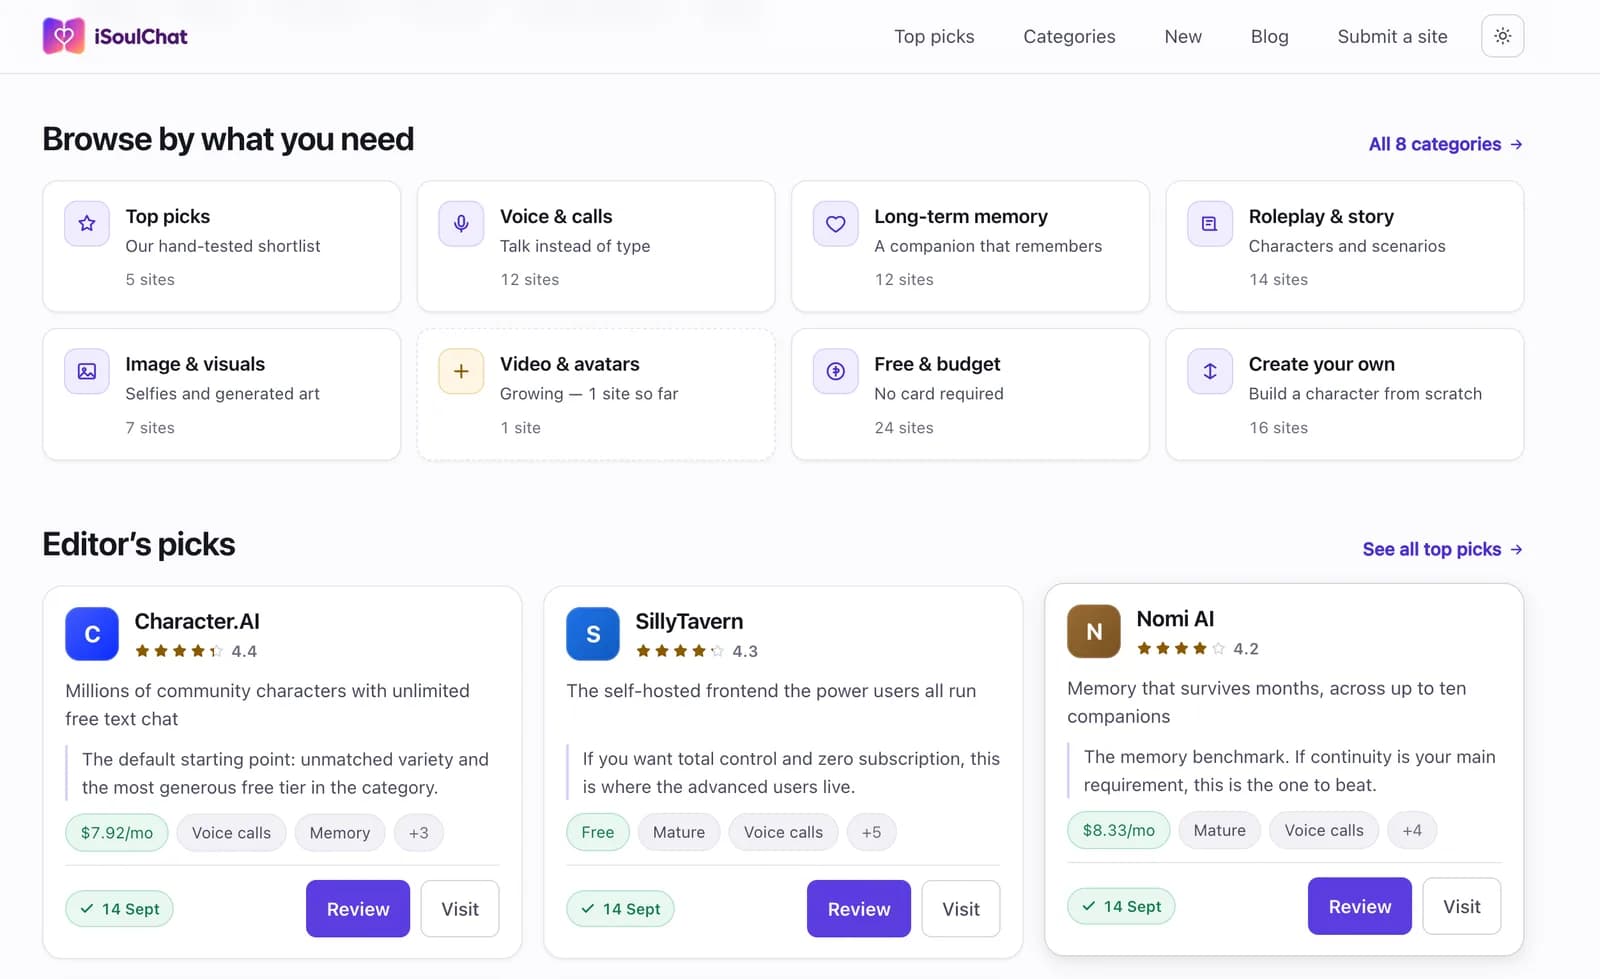Click the "7 sites" count under Image & visuals
This screenshot has height=979, width=1600.
tap(150, 428)
